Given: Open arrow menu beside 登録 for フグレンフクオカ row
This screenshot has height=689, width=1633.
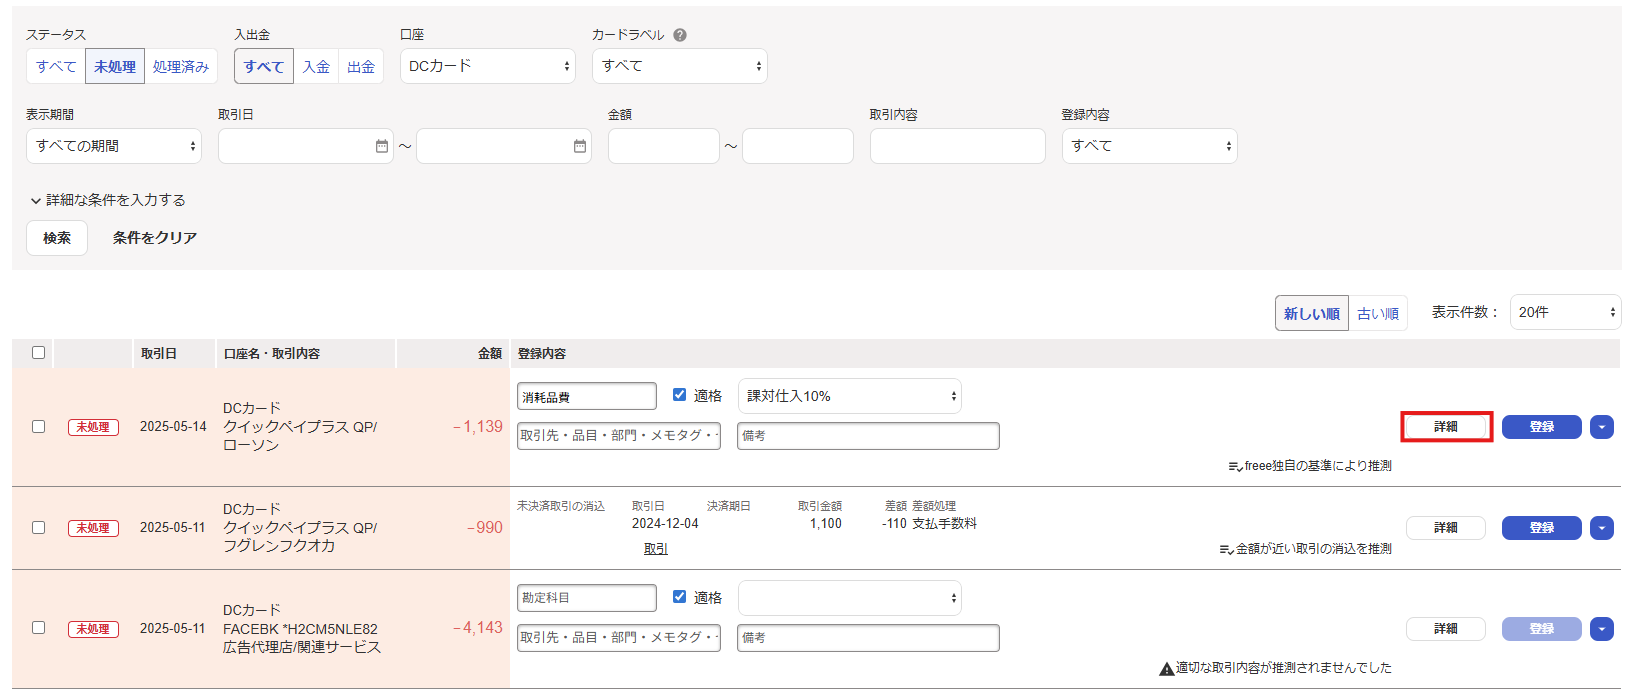Looking at the screenshot, I should click(x=1601, y=528).
